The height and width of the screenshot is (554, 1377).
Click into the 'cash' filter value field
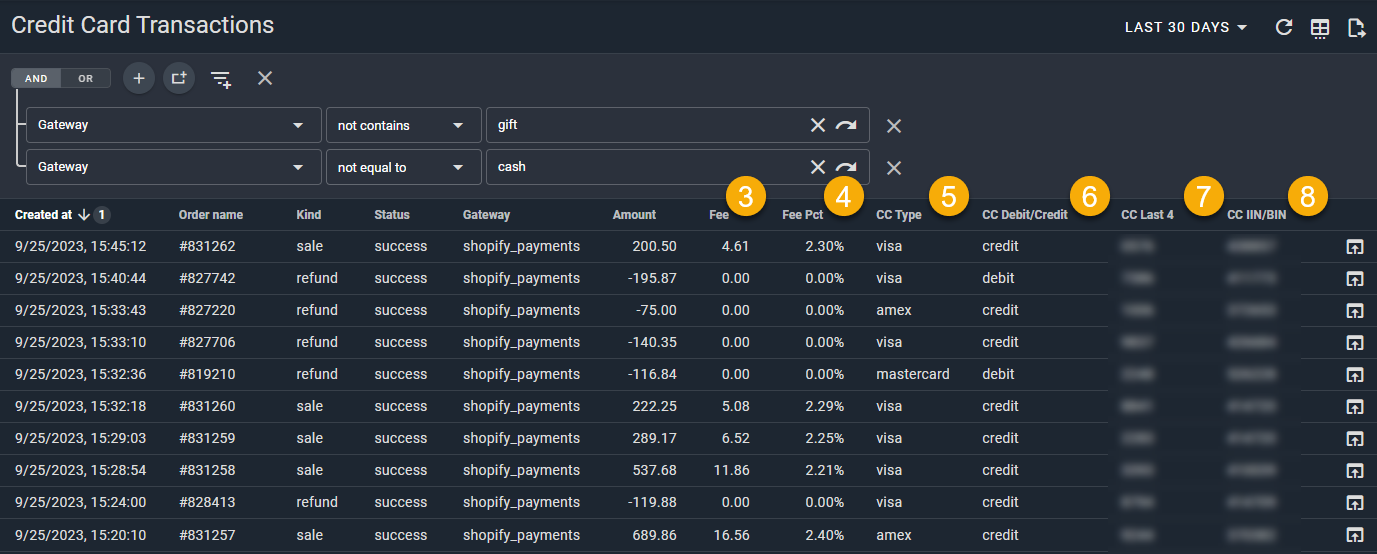point(640,167)
